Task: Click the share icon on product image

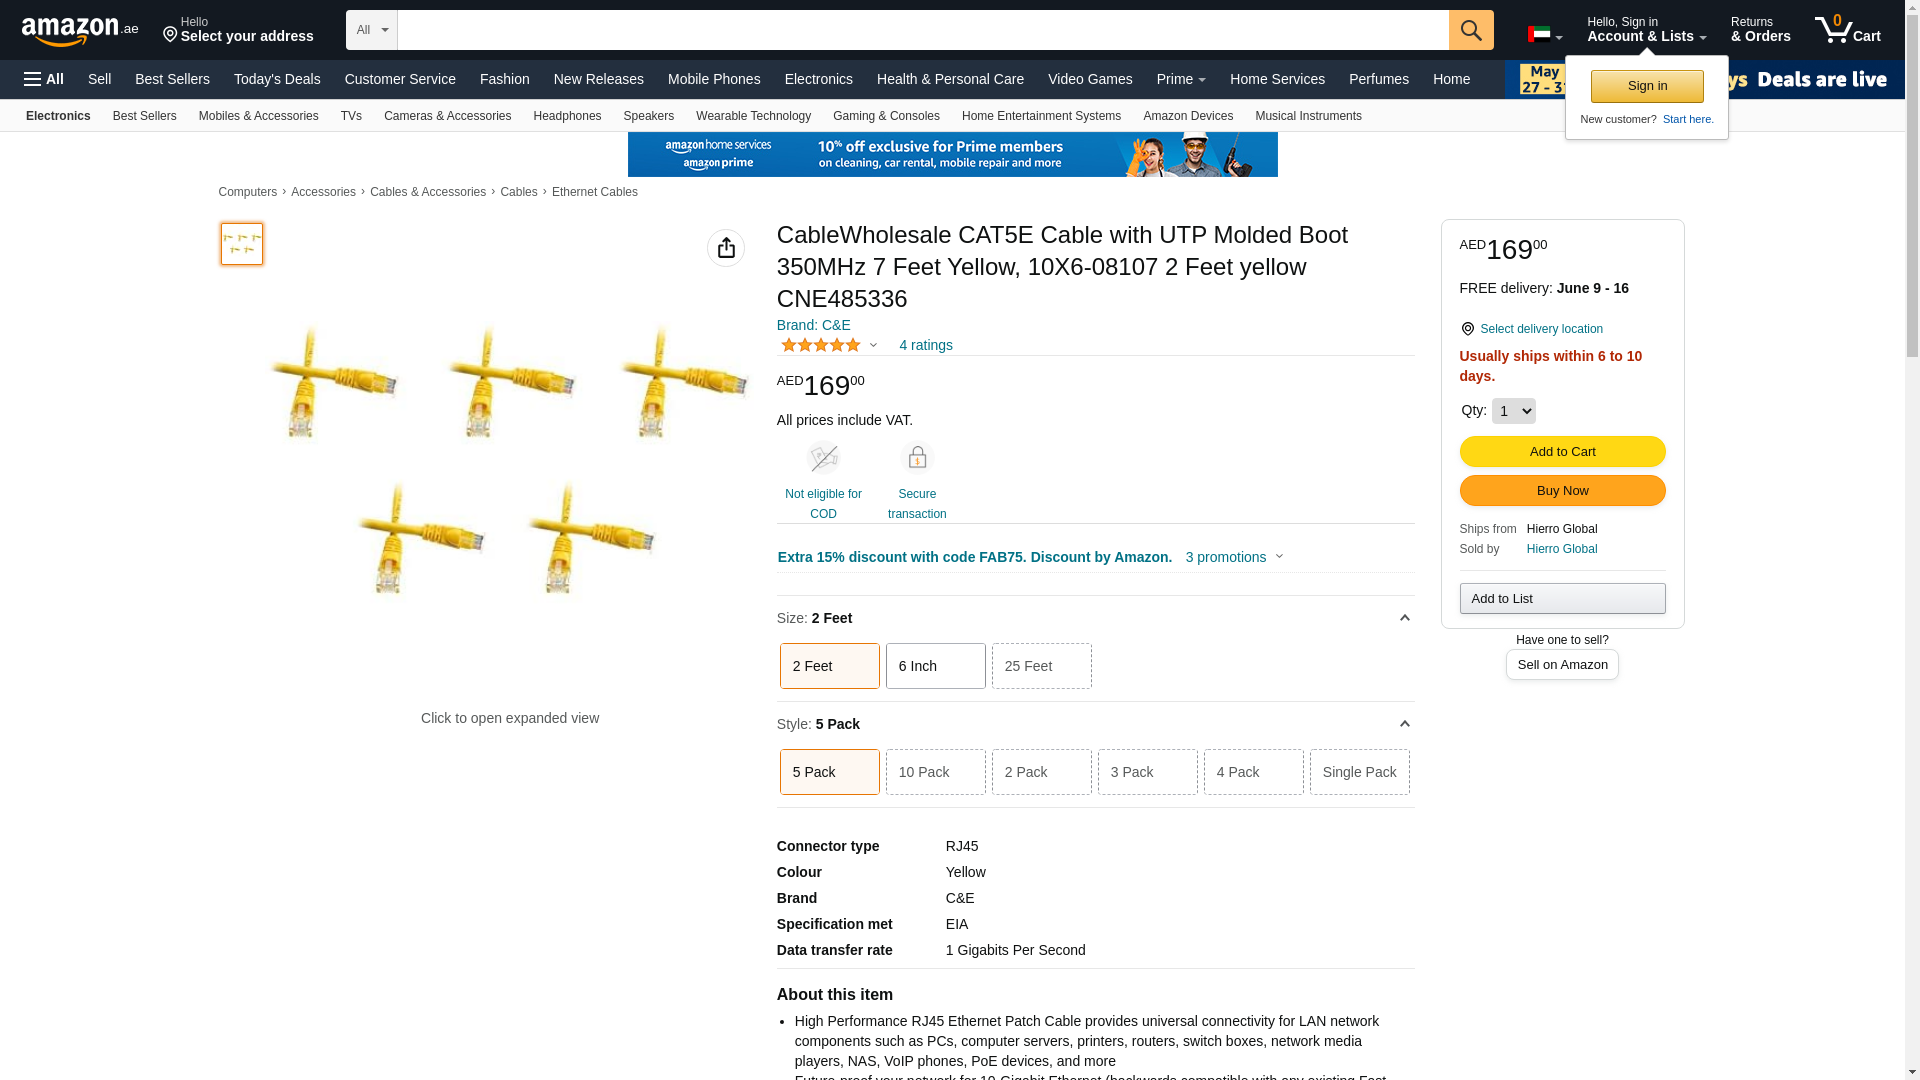Action: point(726,248)
